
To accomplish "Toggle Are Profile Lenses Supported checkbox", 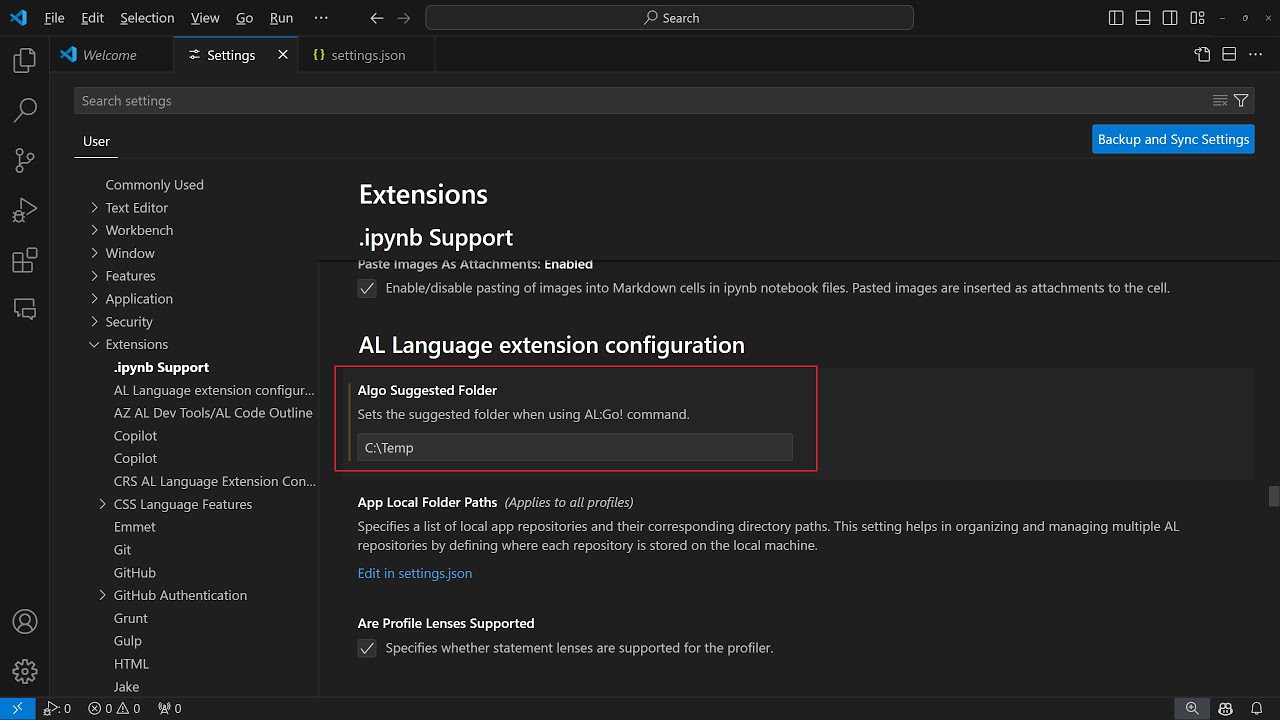I will pyautogui.click(x=367, y=648).
